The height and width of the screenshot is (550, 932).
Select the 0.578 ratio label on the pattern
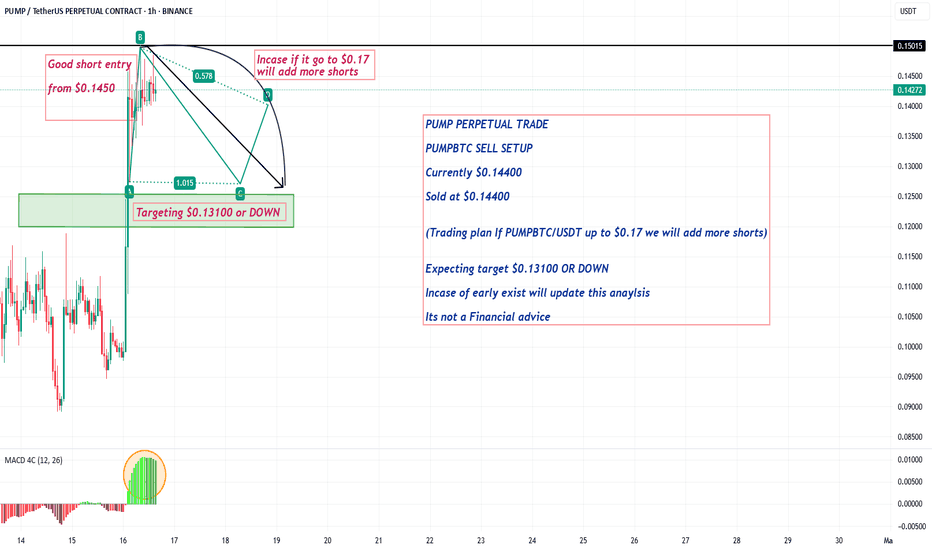[x=203, y=76]
